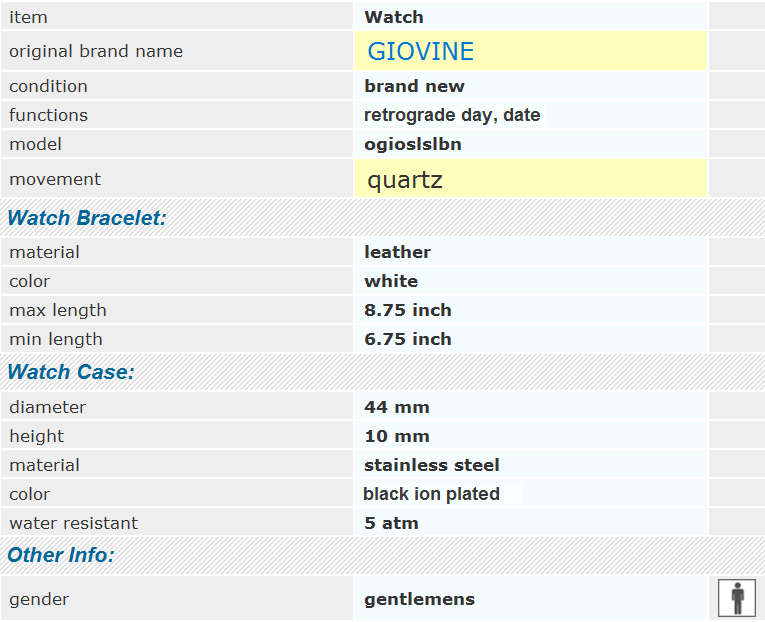This screenshot has height=622, width=765.
Task: Click the 'original brand name' label
Action: coord(96,51)
